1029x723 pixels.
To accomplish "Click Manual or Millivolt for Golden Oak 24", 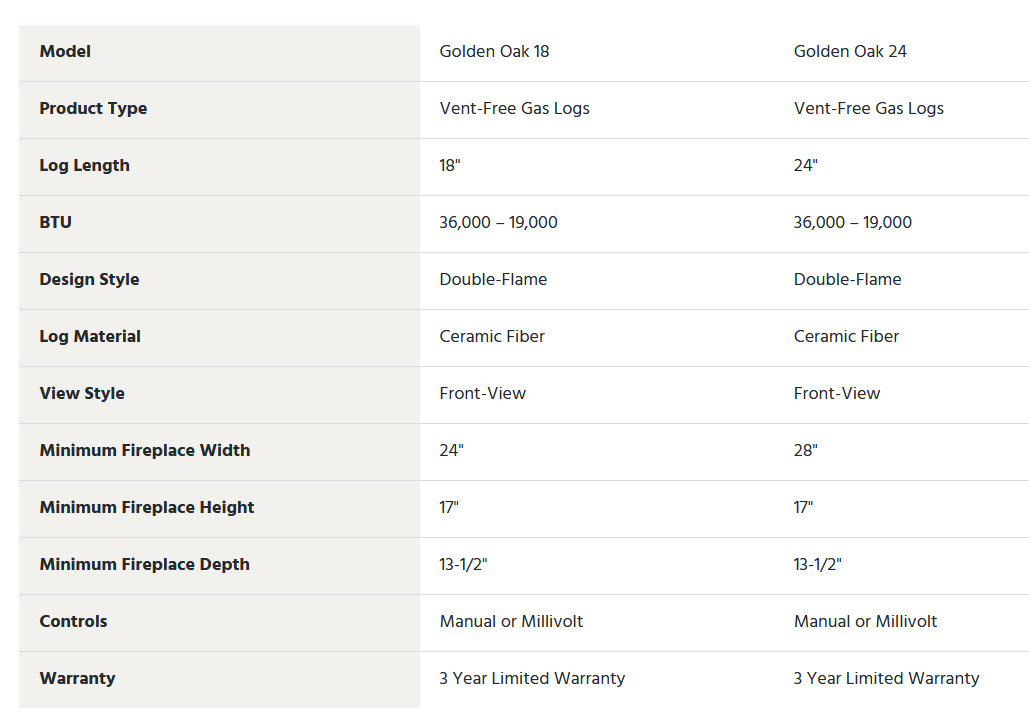I will [x=866, y=622].
